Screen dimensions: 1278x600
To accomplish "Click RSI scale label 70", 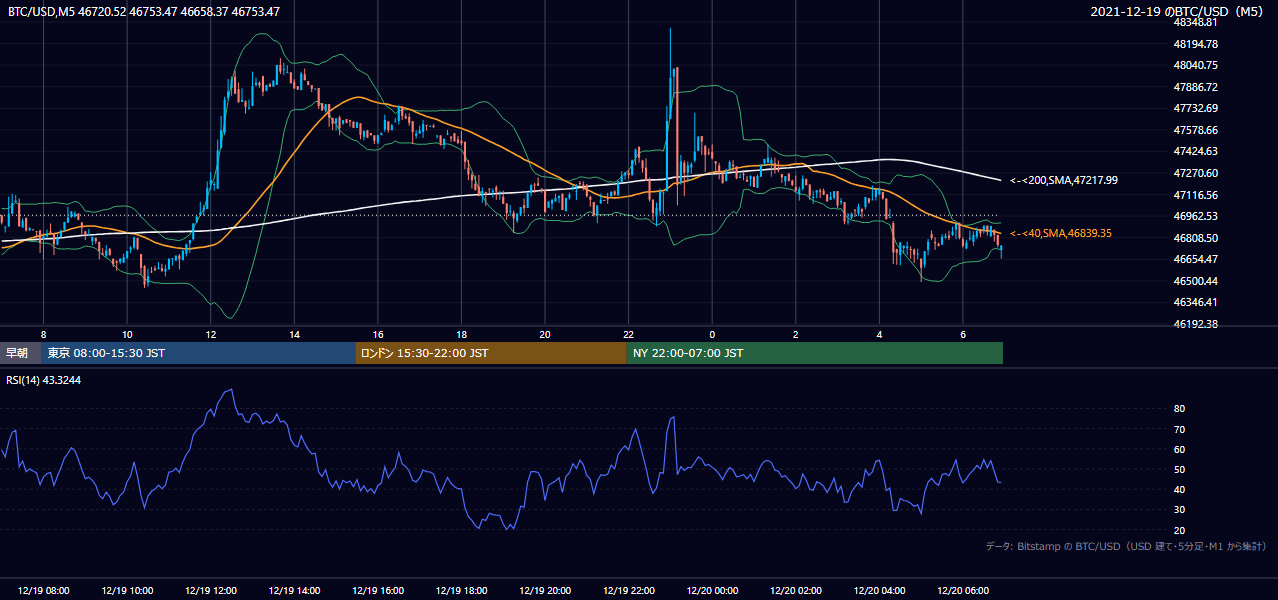I will pyautogui.click(x=1180, y=429).
